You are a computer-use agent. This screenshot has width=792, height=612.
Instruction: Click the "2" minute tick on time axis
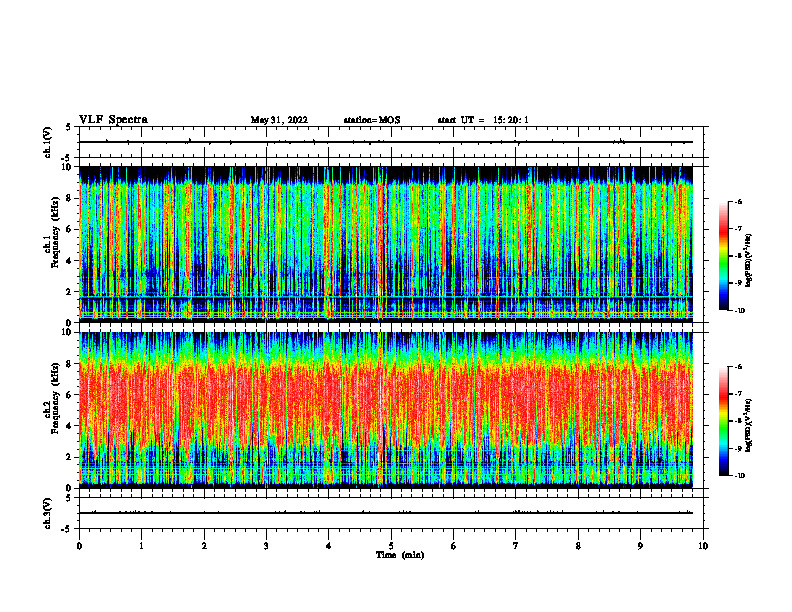pyautogui.click(x=204, y=546)
